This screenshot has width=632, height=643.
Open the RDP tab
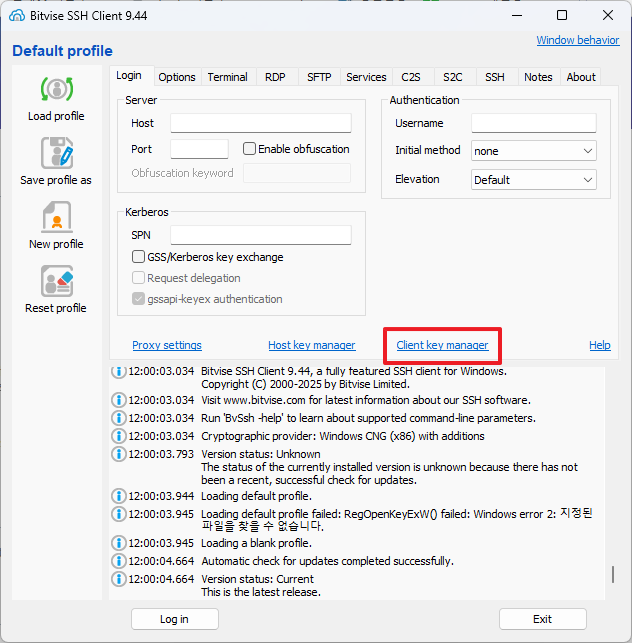tap(275, 77)
